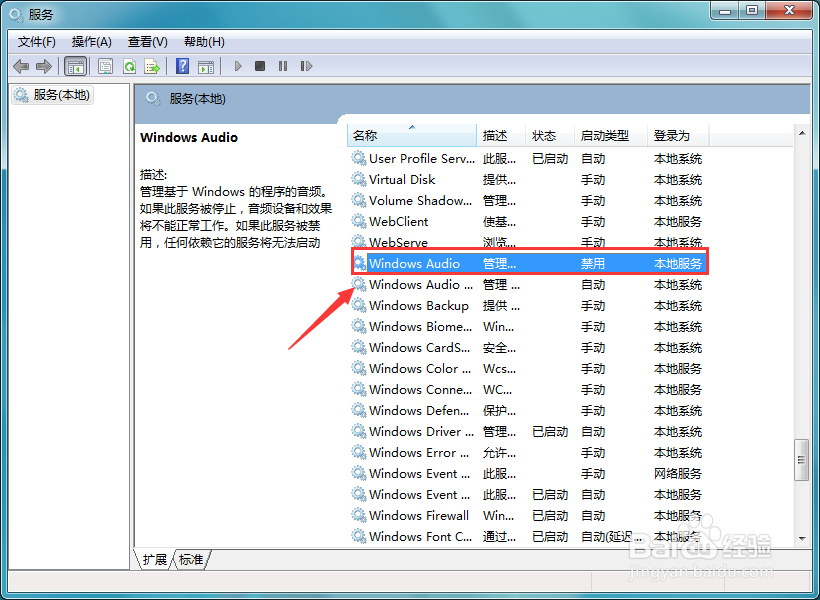Click 自动(延迟... startup type cell
The image size is (820, 600).
pos(612,536)
